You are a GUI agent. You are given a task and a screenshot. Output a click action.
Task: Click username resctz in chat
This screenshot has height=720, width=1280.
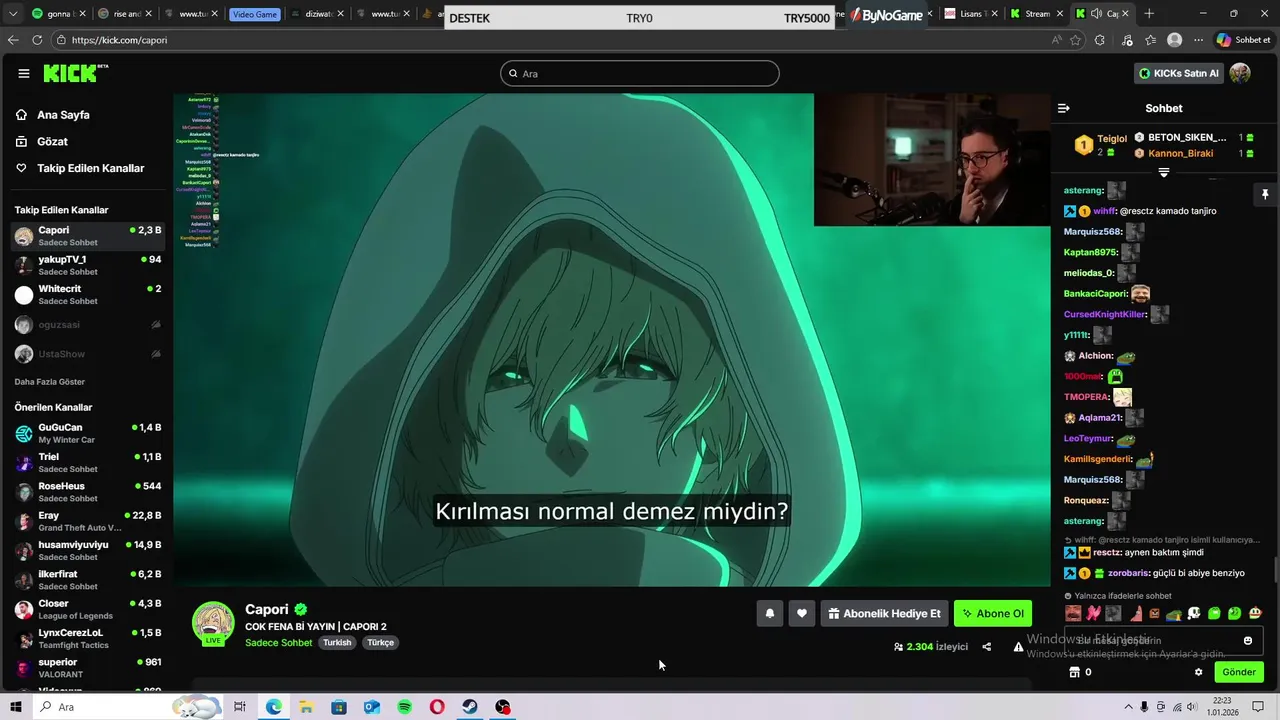click(x=1107, y=552)
